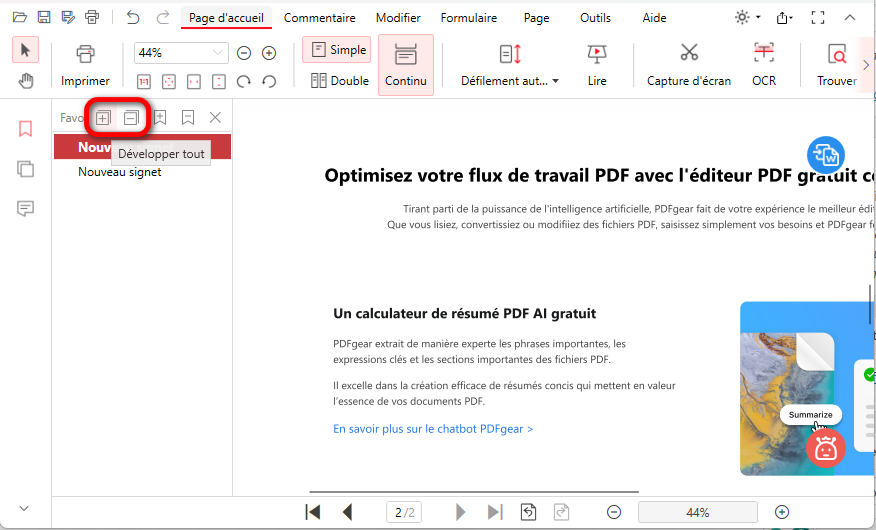Screen dimensions: 876x530
Task: Rotate the page clockwise
Action: (244, 82)
